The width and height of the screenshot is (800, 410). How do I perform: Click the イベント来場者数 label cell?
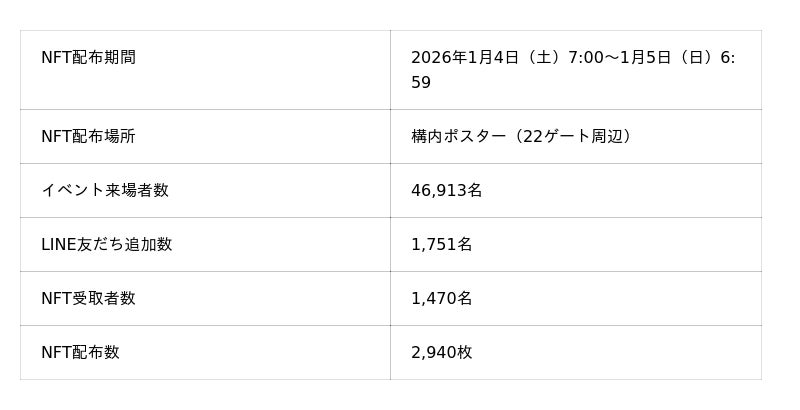[105, 191]
